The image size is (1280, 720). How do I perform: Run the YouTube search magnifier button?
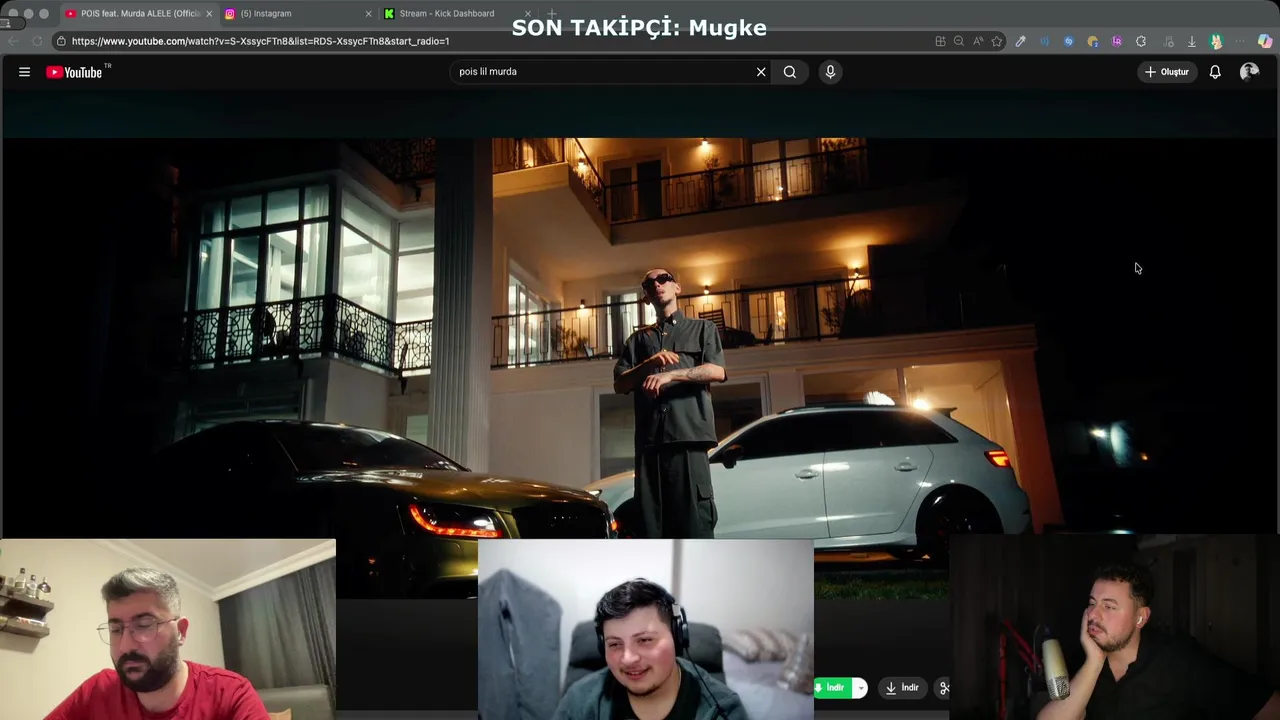coord(790,72)
